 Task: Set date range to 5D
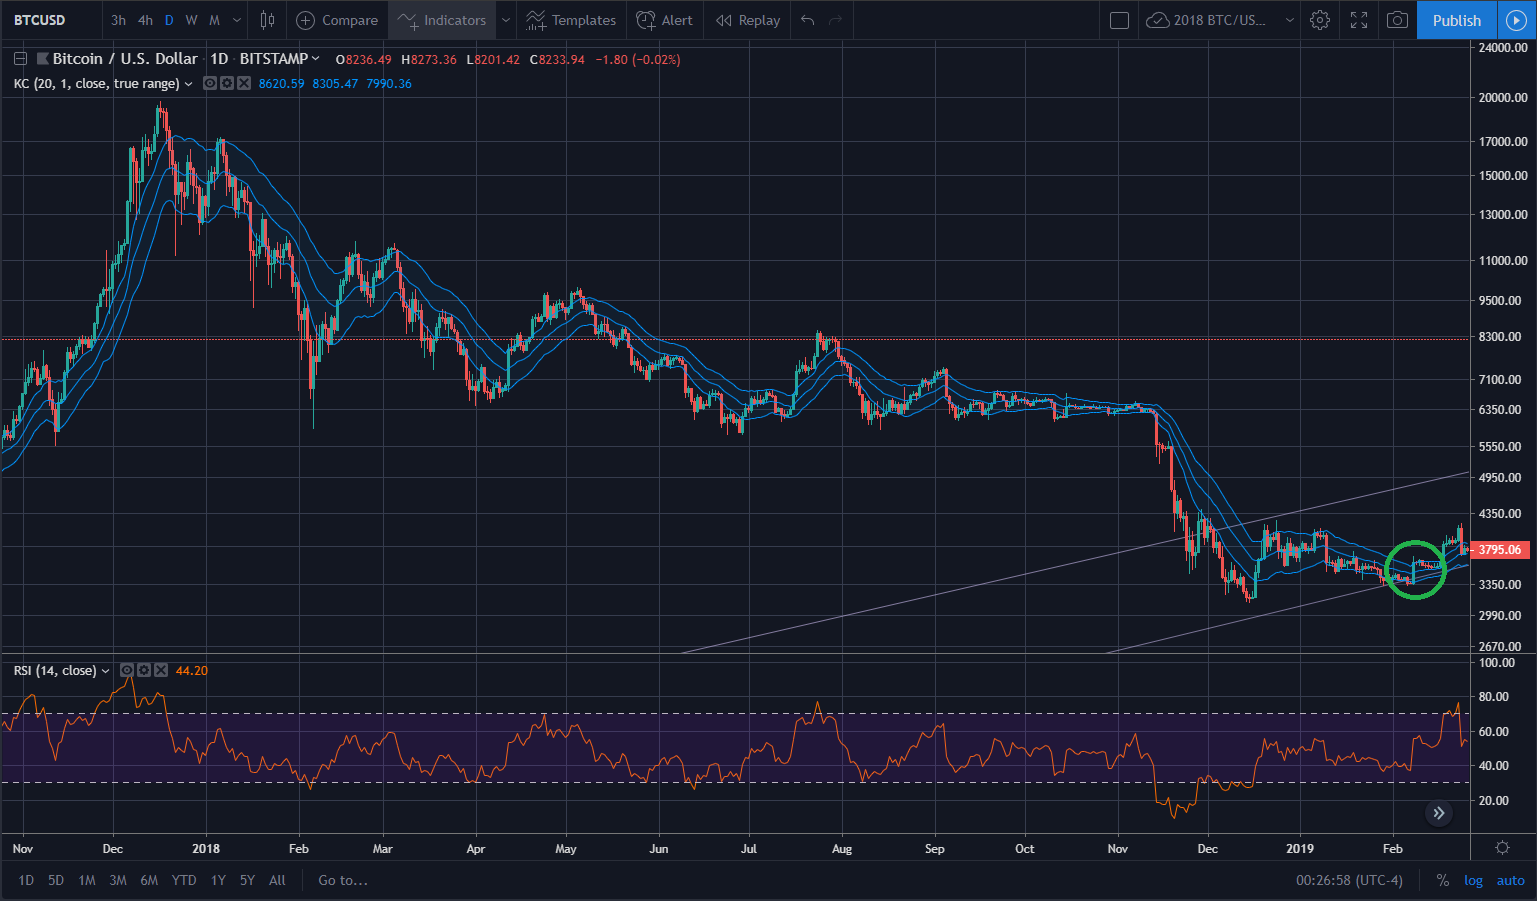pyautogui.click(x=56, y=880)
